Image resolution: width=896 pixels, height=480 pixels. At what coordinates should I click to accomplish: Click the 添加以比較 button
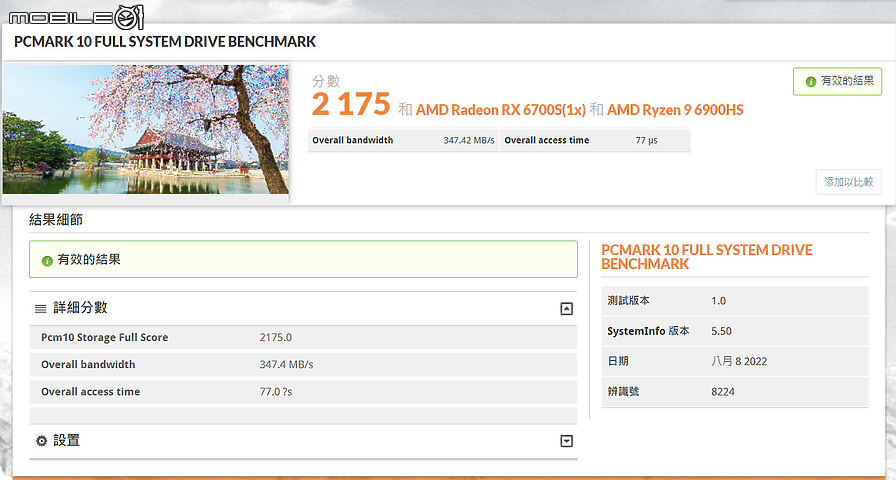click(x=848, y=182)
